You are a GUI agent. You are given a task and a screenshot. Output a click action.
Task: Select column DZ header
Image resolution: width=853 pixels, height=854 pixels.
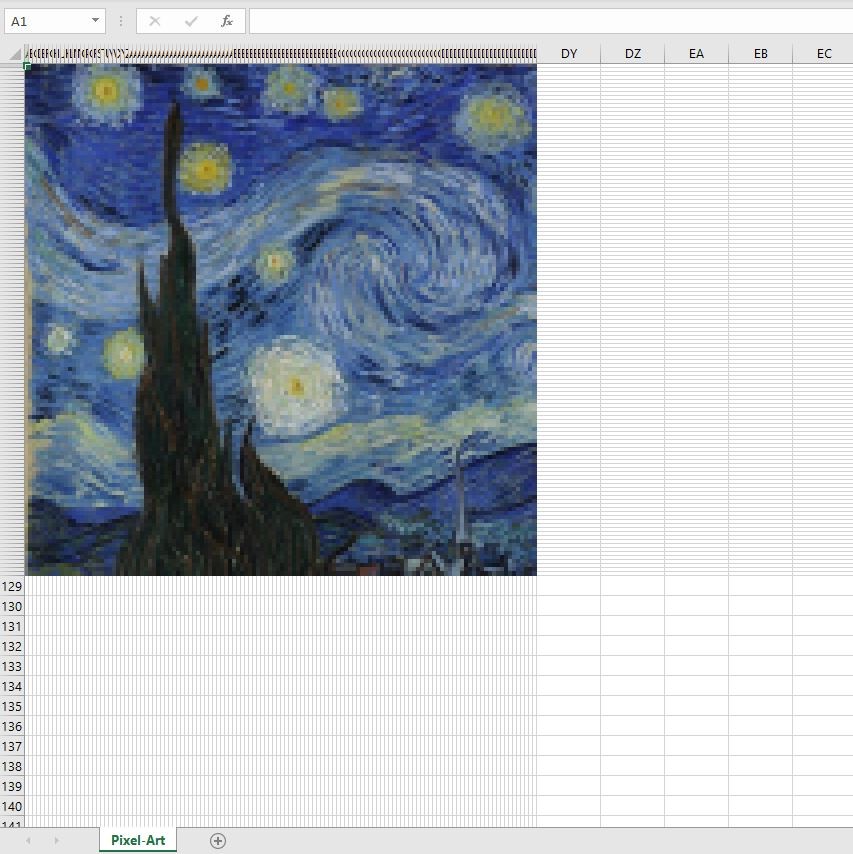(632, 54)
